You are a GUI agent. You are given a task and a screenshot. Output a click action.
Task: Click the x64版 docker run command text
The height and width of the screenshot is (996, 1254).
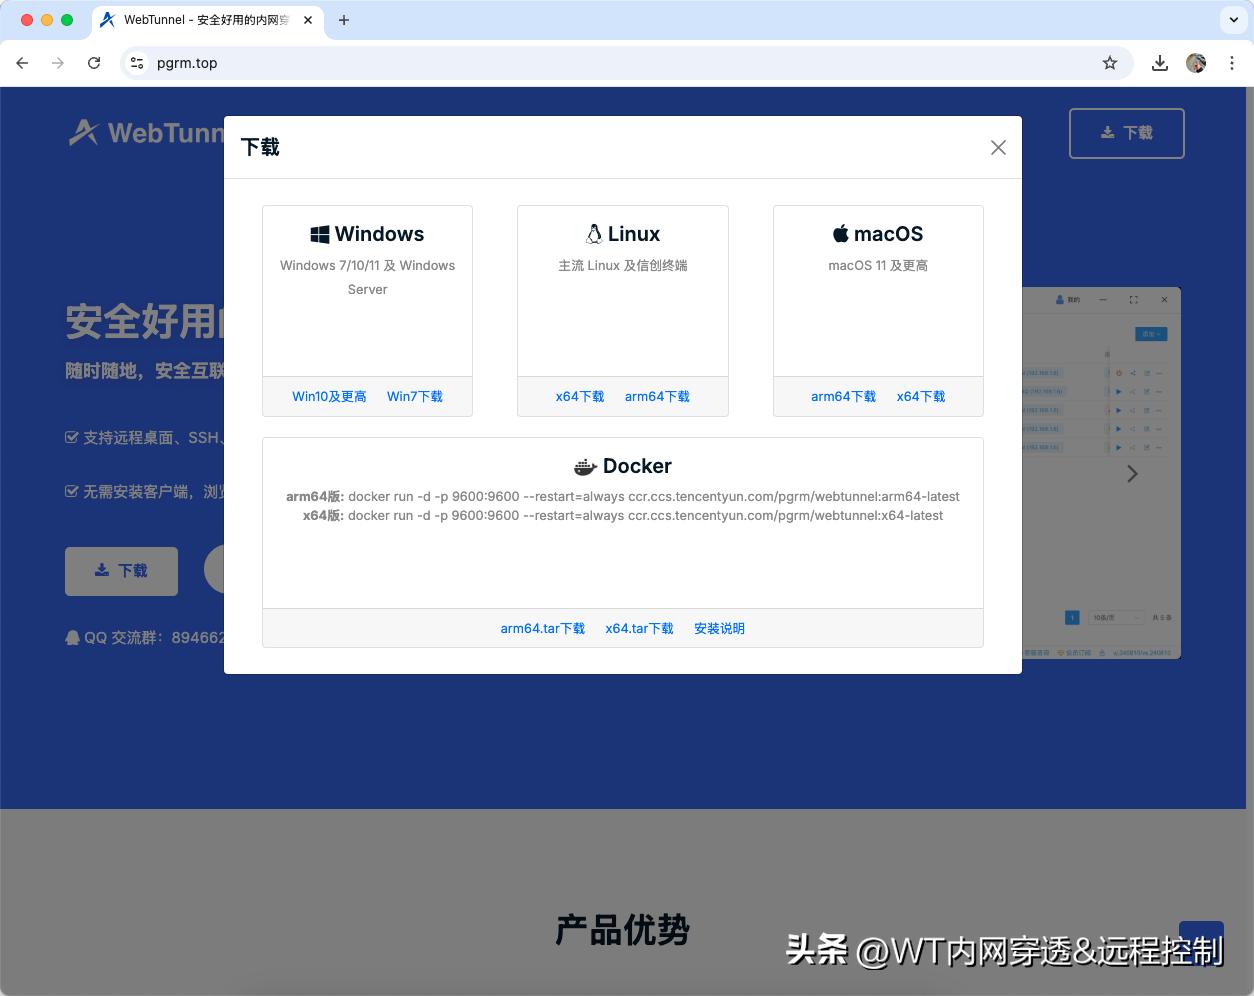(x=622, y=516)
